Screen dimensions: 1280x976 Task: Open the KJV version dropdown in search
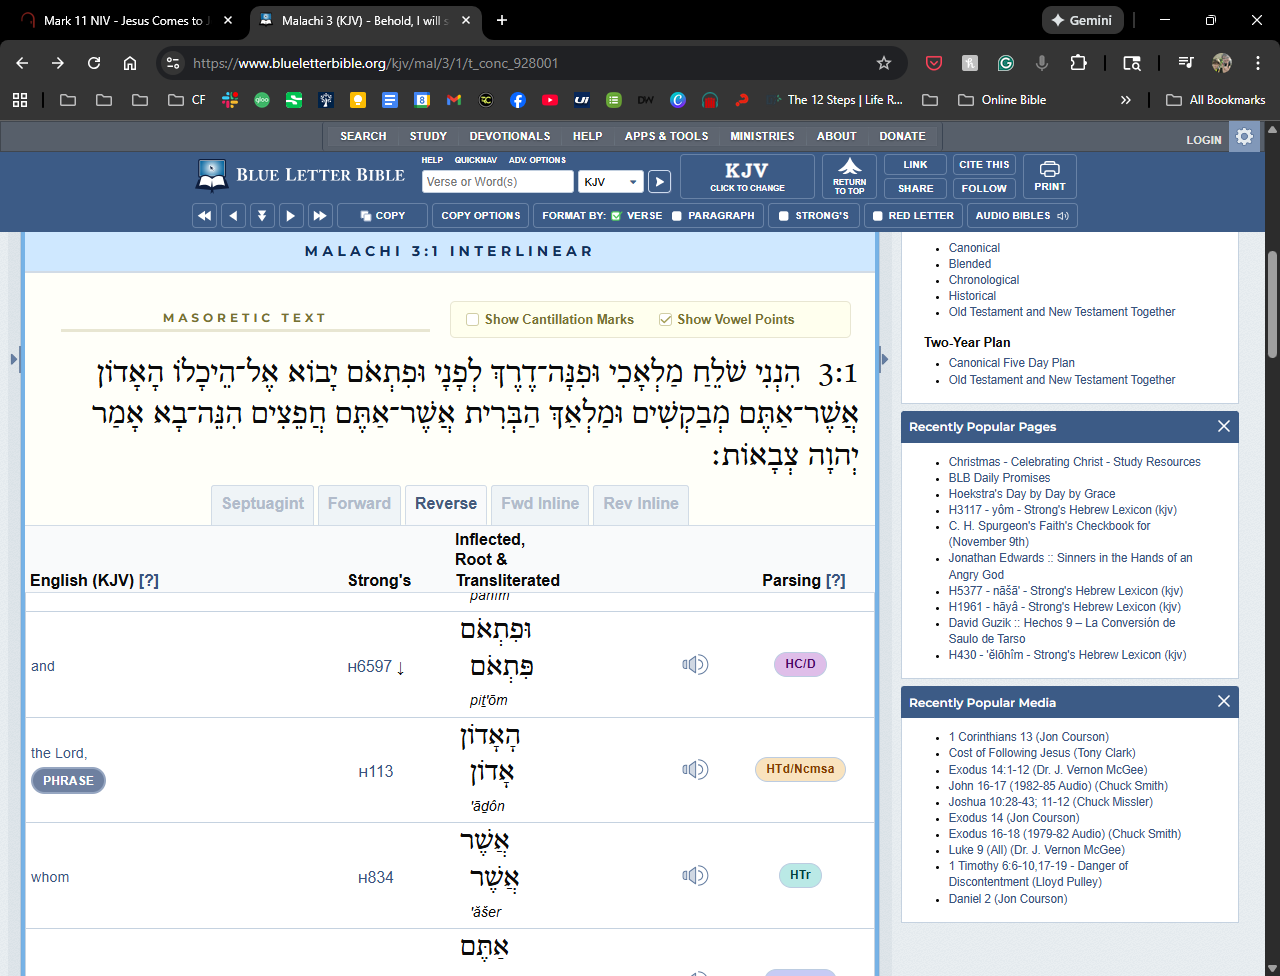coord(610,182)
